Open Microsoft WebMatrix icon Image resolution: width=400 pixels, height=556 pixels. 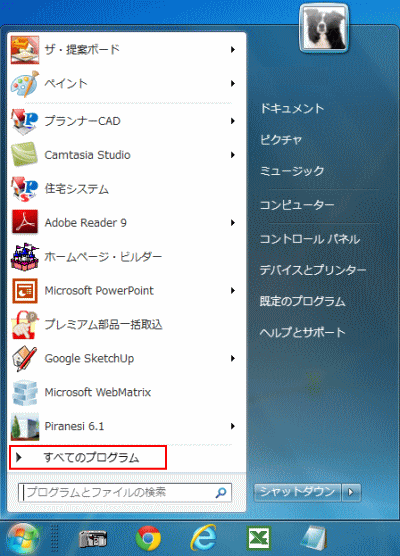click(x=24, y=392)
